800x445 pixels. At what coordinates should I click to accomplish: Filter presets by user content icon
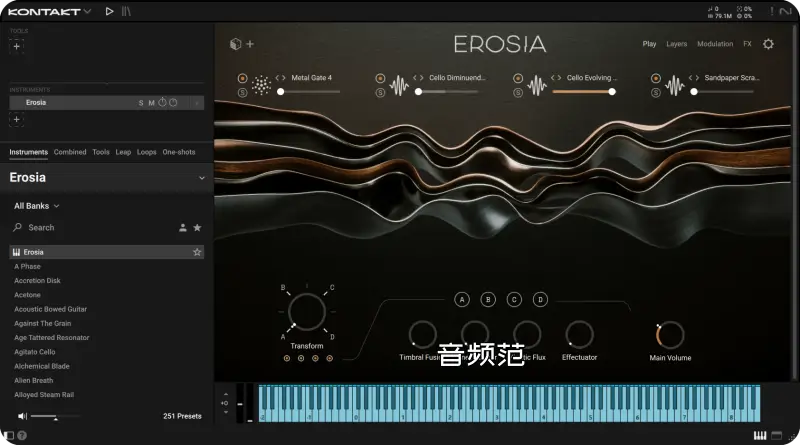[183, 228]
